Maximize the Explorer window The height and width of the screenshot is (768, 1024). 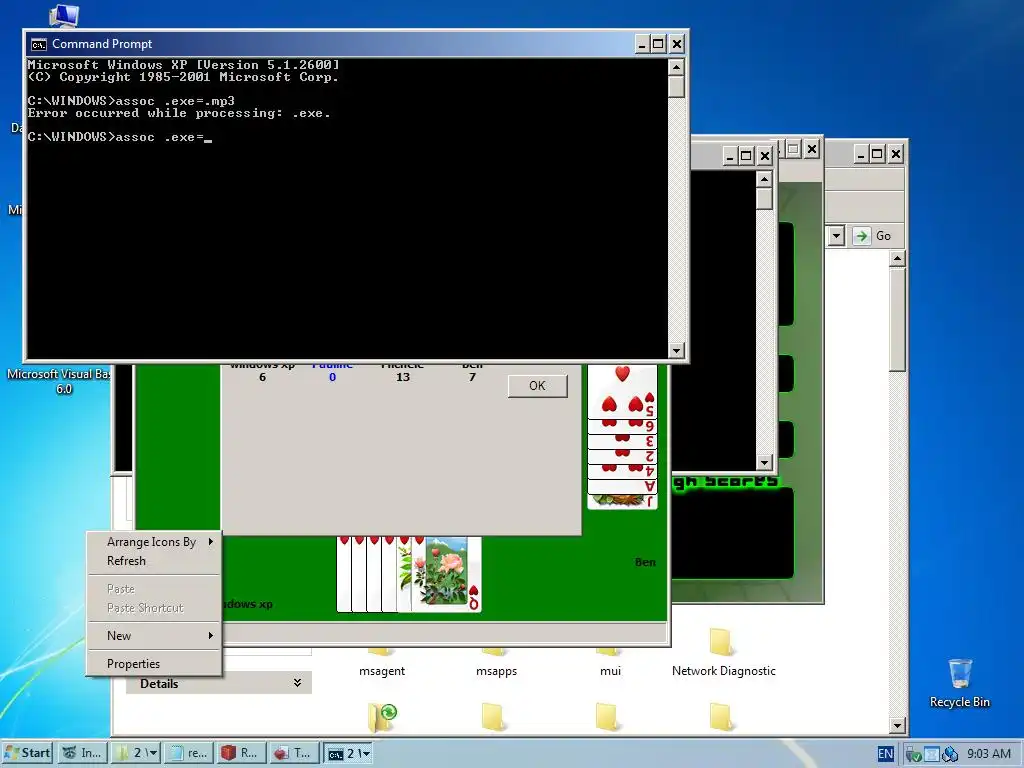[x=877, y=154]
